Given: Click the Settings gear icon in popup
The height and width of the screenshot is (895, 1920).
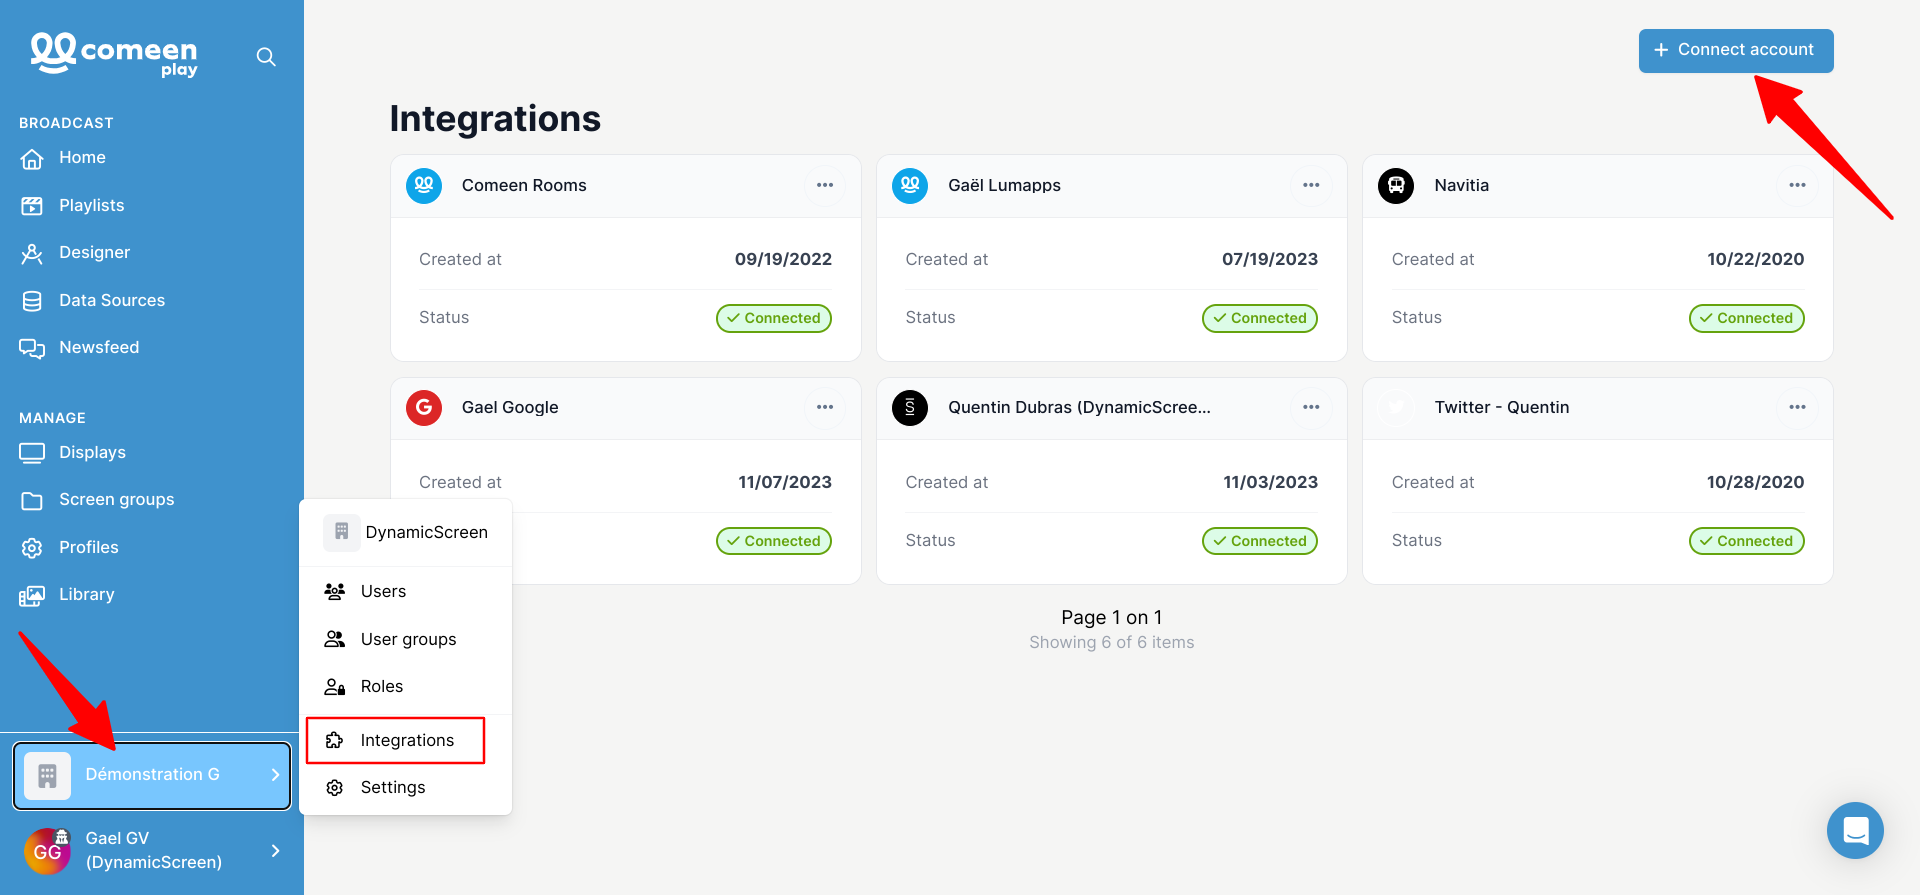Looking at the screenshot, I should (335, 787).
